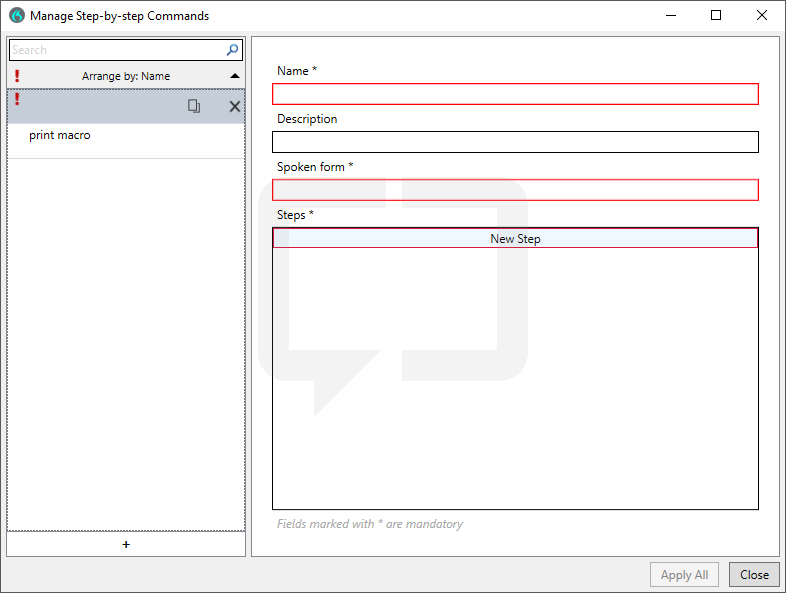Viewport: 786px width, 593px height.
Task: Click the Dragon app icon in title bar
Action: pyautogui.click(x=17, y=16)
